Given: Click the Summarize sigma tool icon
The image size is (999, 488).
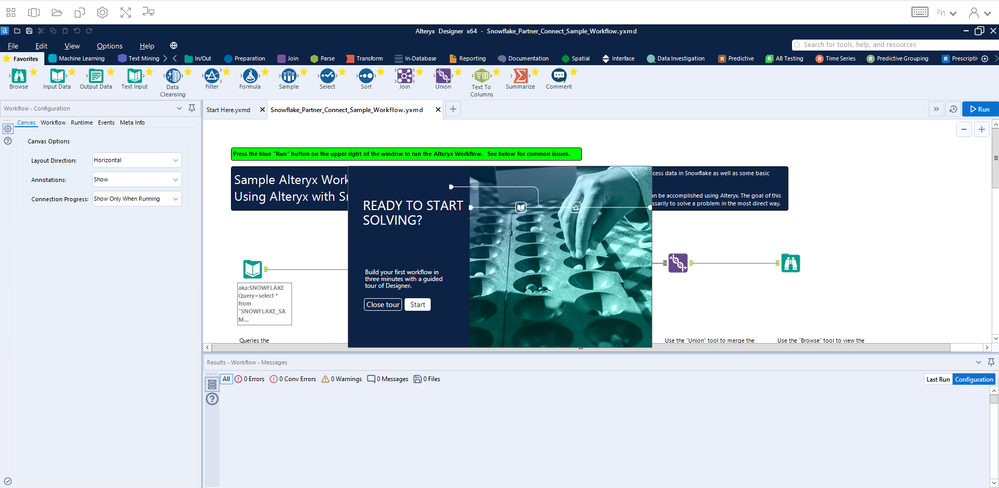Looking at the screenshot, I should 521,76.
